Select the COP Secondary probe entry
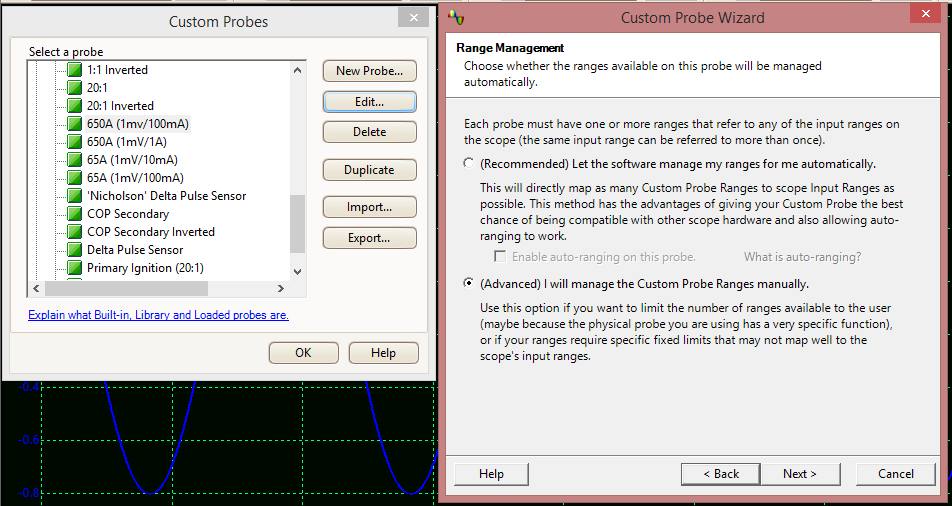 [x=128, y=214]
